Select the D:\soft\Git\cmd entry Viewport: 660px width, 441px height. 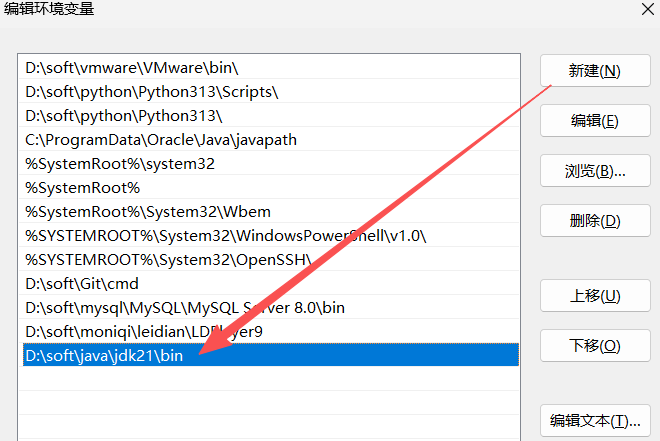pyautogui.click(x=269, y=283)
